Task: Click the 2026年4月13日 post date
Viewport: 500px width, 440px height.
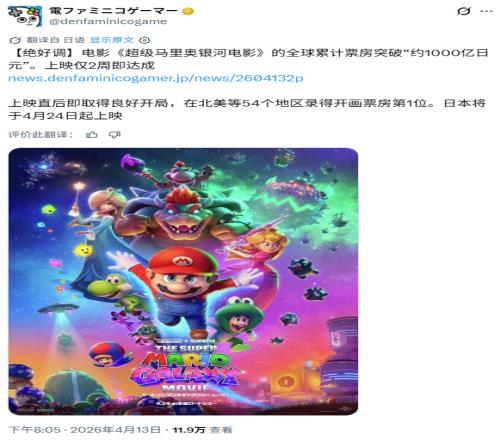Action: point(115,430)
